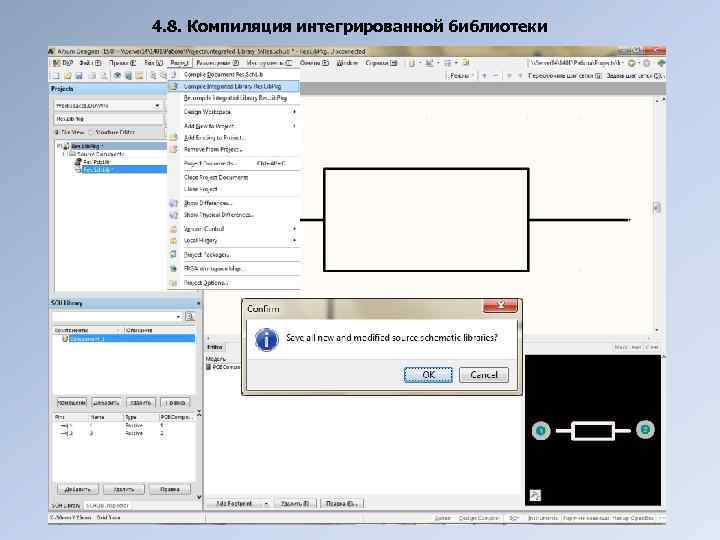
Task: Click the search icon in SCH Library panel
Action: point(190,316)
